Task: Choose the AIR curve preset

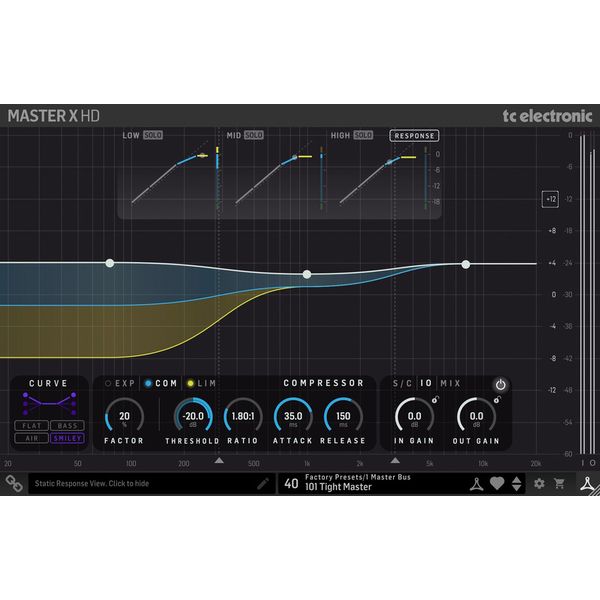Action: pos(32,439)
